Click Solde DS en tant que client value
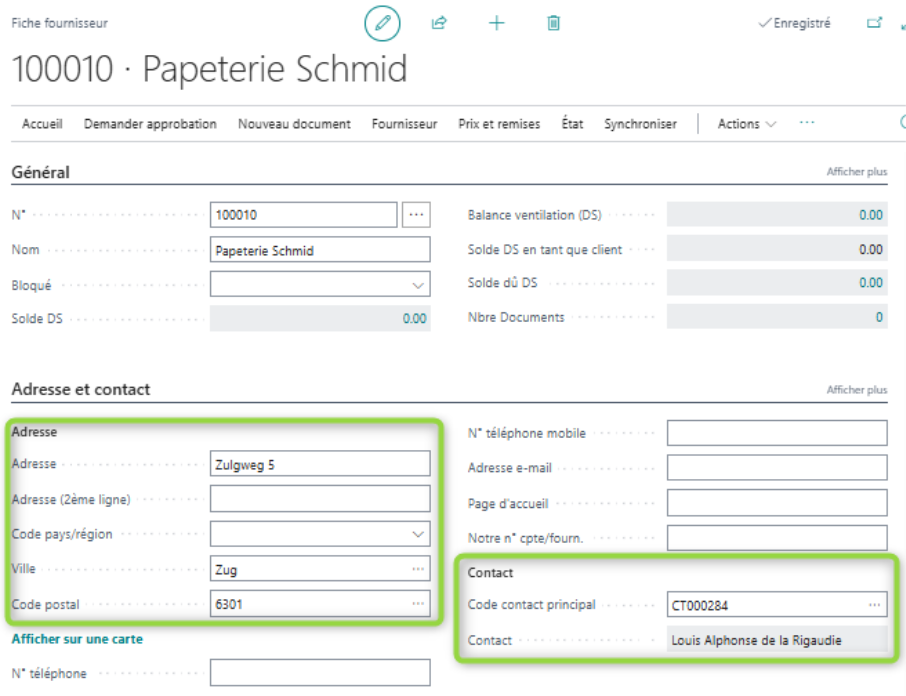Image resolution: width=906 pixels, height=696 pixels. pos(777,250)
